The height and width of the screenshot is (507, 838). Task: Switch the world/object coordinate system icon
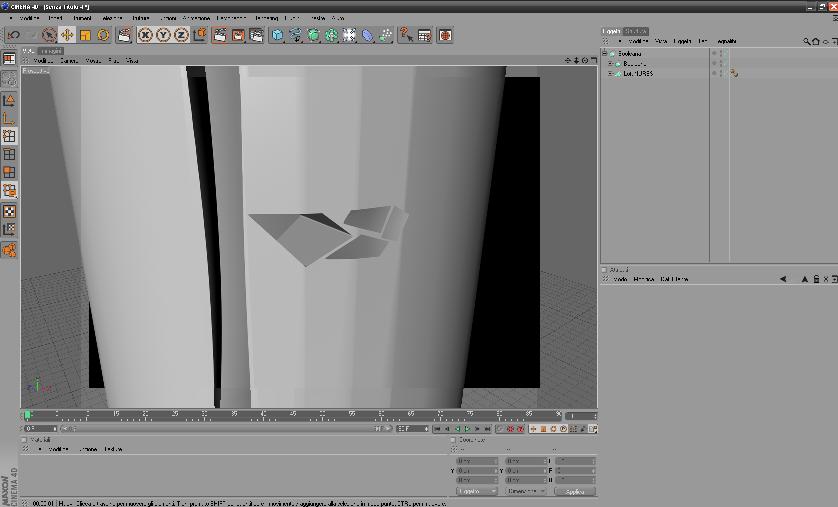pyautogui.click(x=200, y=35)
